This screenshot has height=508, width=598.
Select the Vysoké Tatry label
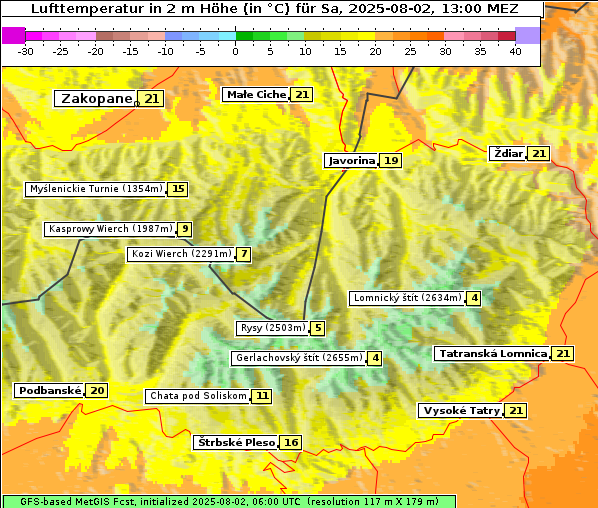pos(461,411)
